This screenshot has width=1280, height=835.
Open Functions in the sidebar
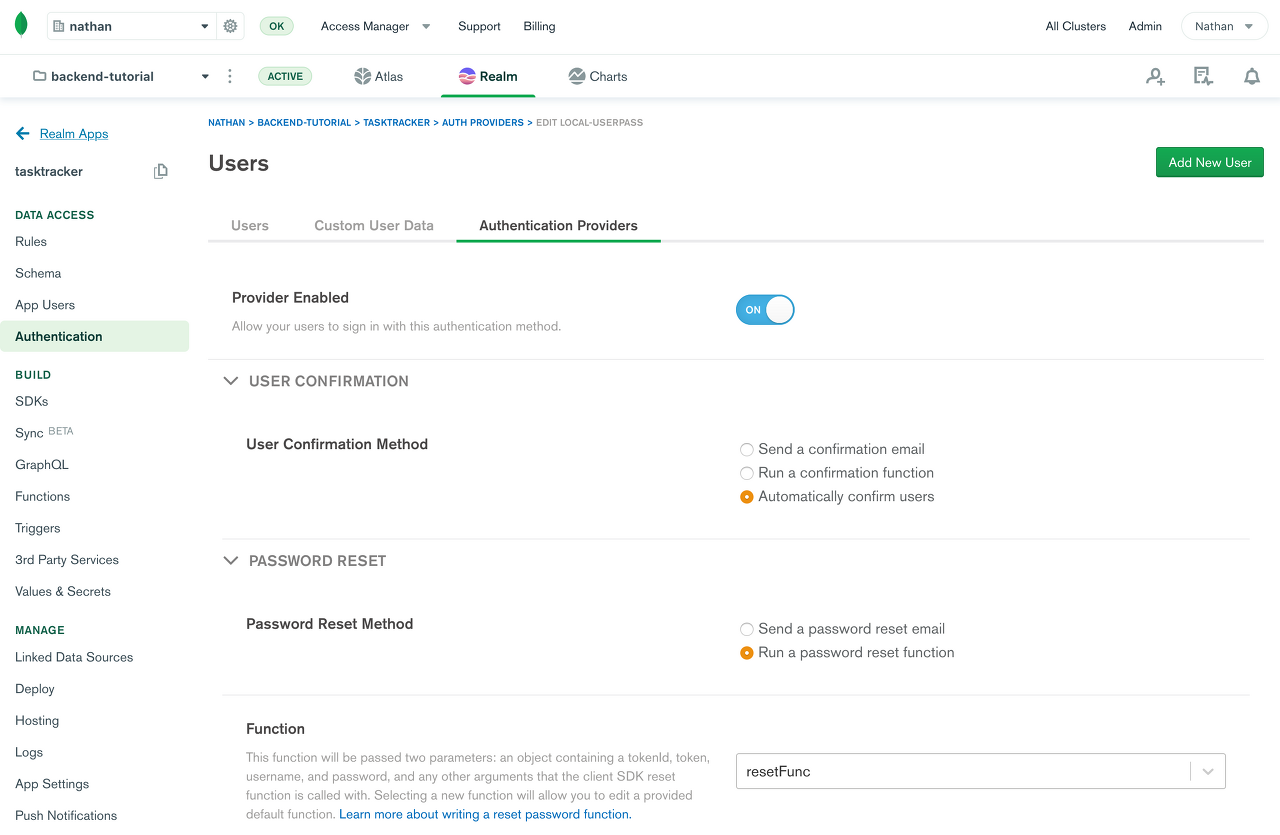(43, 496)
